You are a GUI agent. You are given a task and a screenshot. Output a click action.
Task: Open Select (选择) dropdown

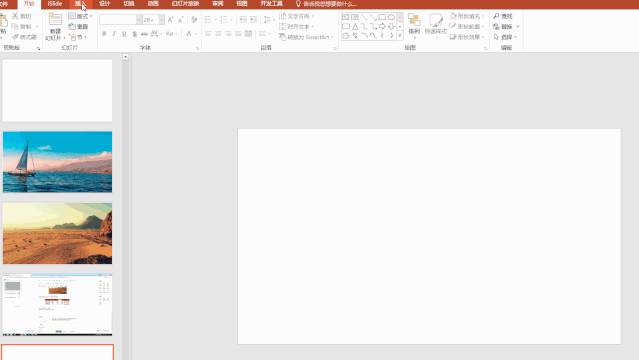point(505,37)
